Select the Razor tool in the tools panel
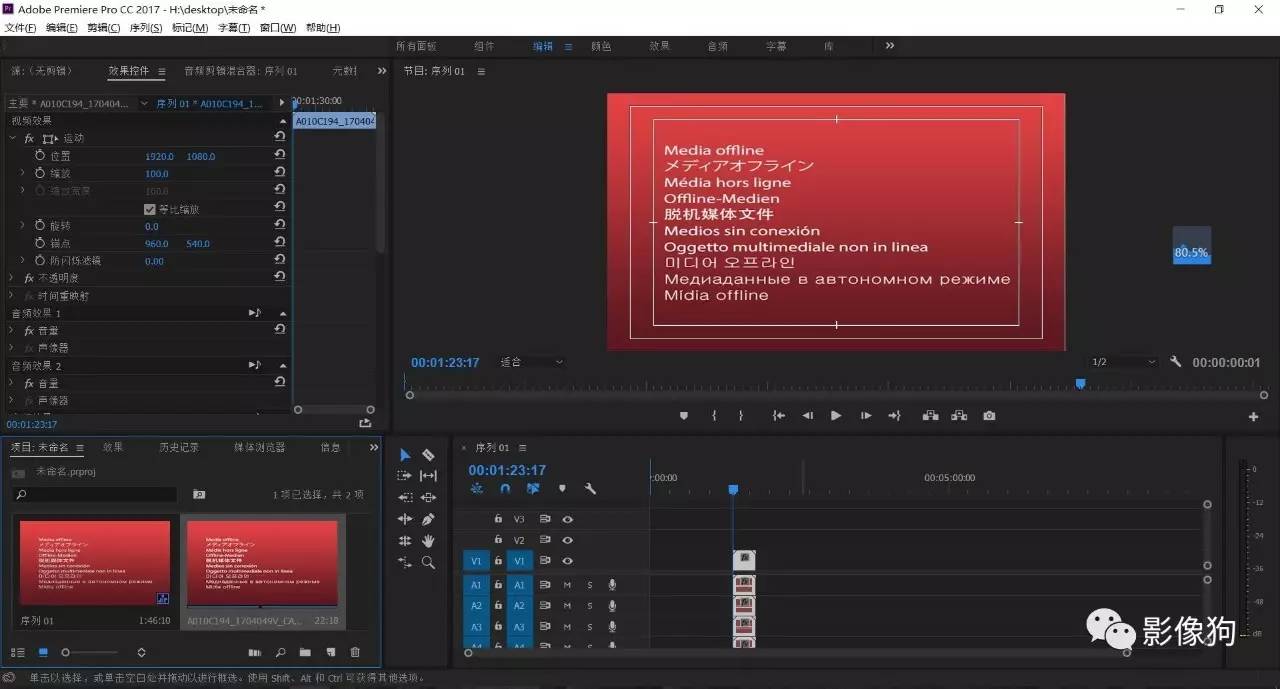Screen dimensions: 1280x689 pyautogui.click(x=428, y=455)
